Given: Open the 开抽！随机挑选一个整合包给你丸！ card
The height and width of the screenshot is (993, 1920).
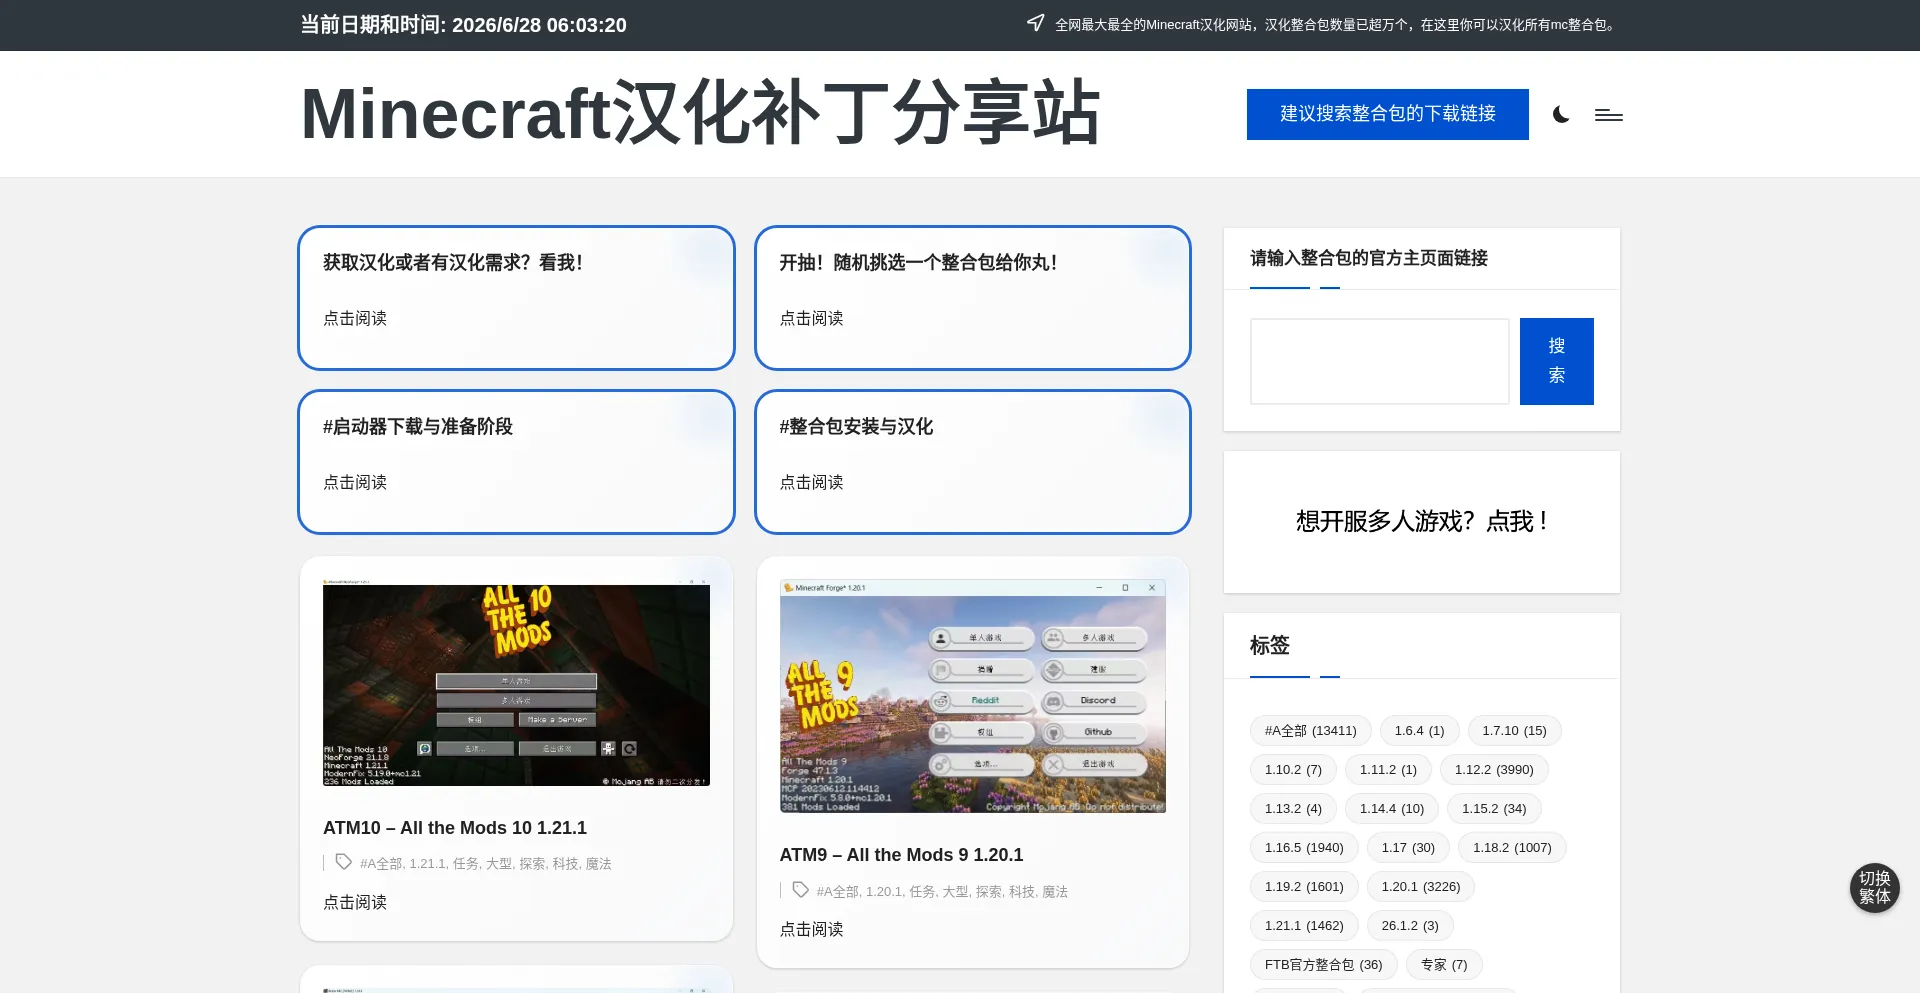Looking at the screenshot, I should pos(973,298).
